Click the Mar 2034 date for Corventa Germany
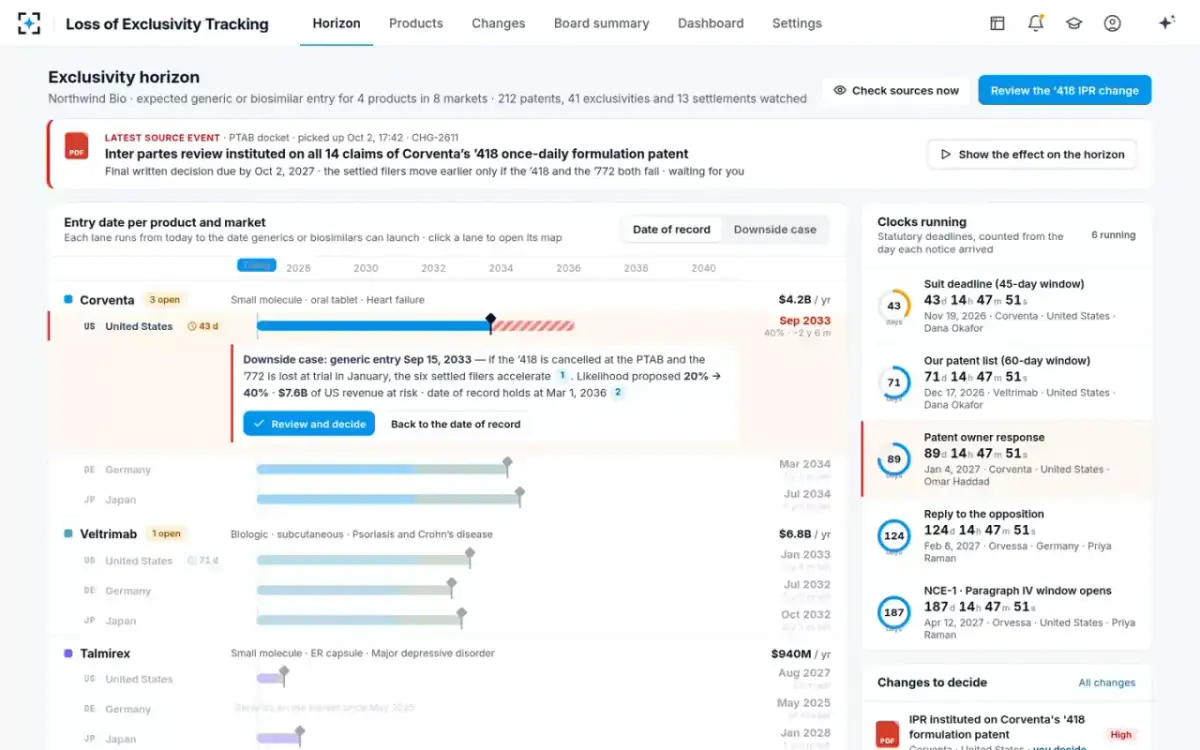This screenshot has height=750, width=1200. click(805, 464)
